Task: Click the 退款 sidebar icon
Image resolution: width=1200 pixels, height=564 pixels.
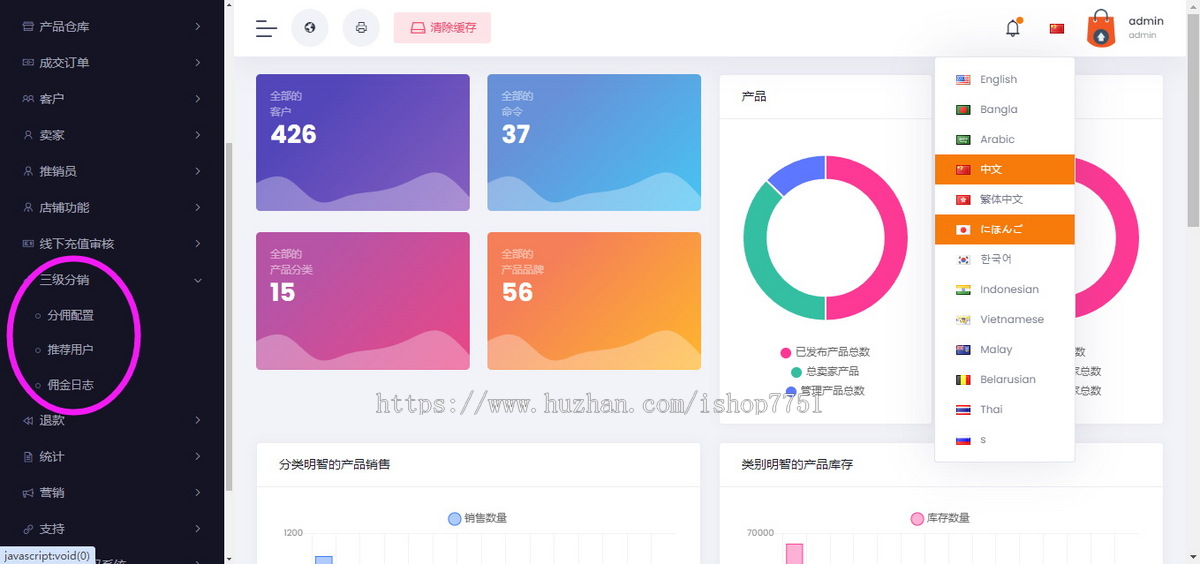Action: (x=29, y=421)
